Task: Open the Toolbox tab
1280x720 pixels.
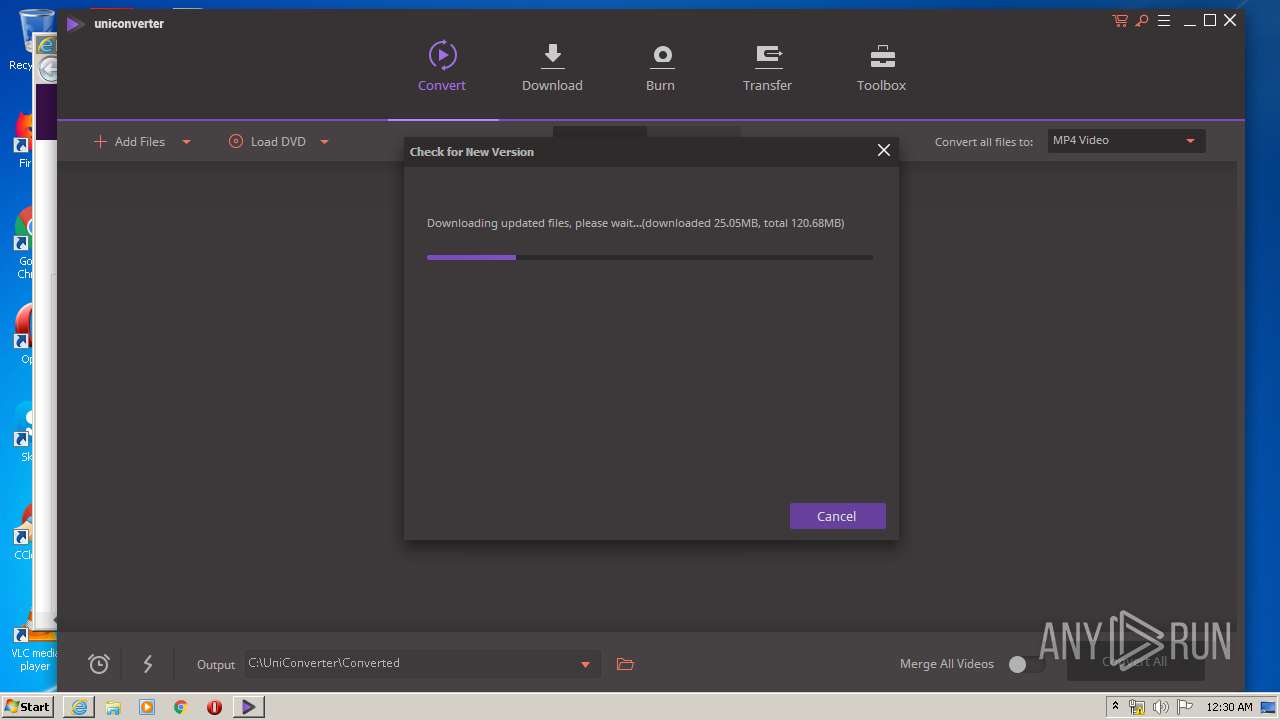Action: 881,66
